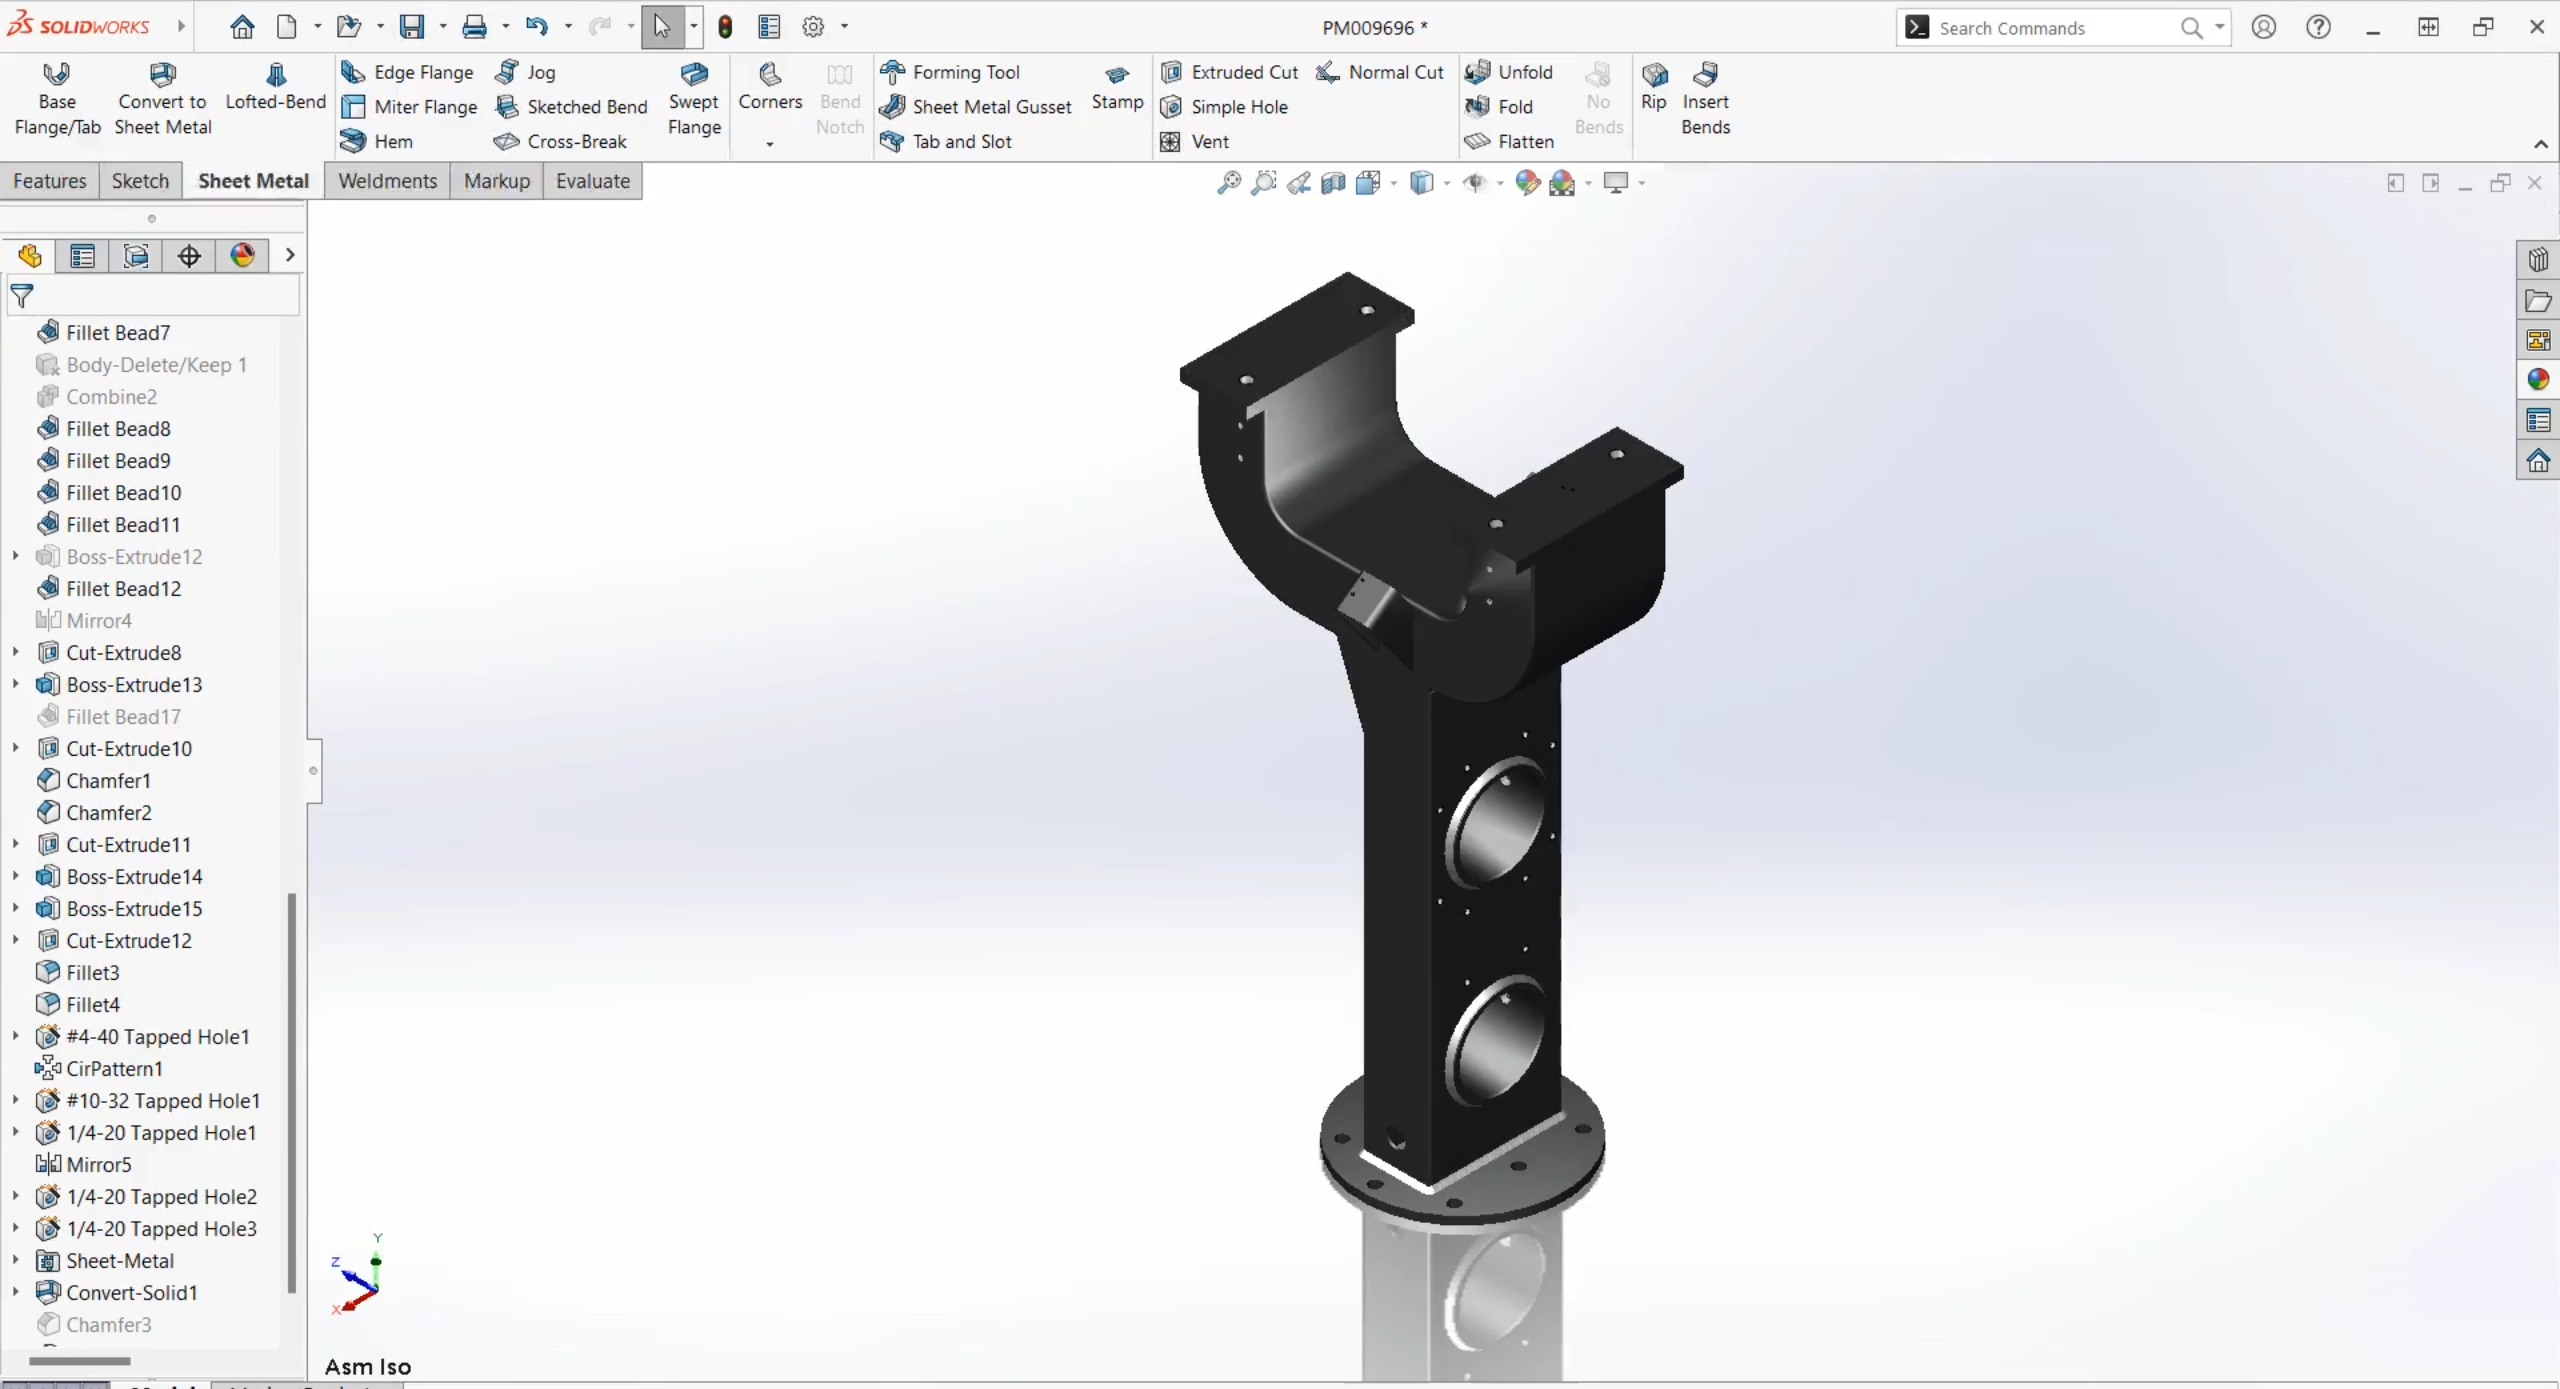
Task: Select Chamfer1 in the feature tree
Action: point(108,780)
